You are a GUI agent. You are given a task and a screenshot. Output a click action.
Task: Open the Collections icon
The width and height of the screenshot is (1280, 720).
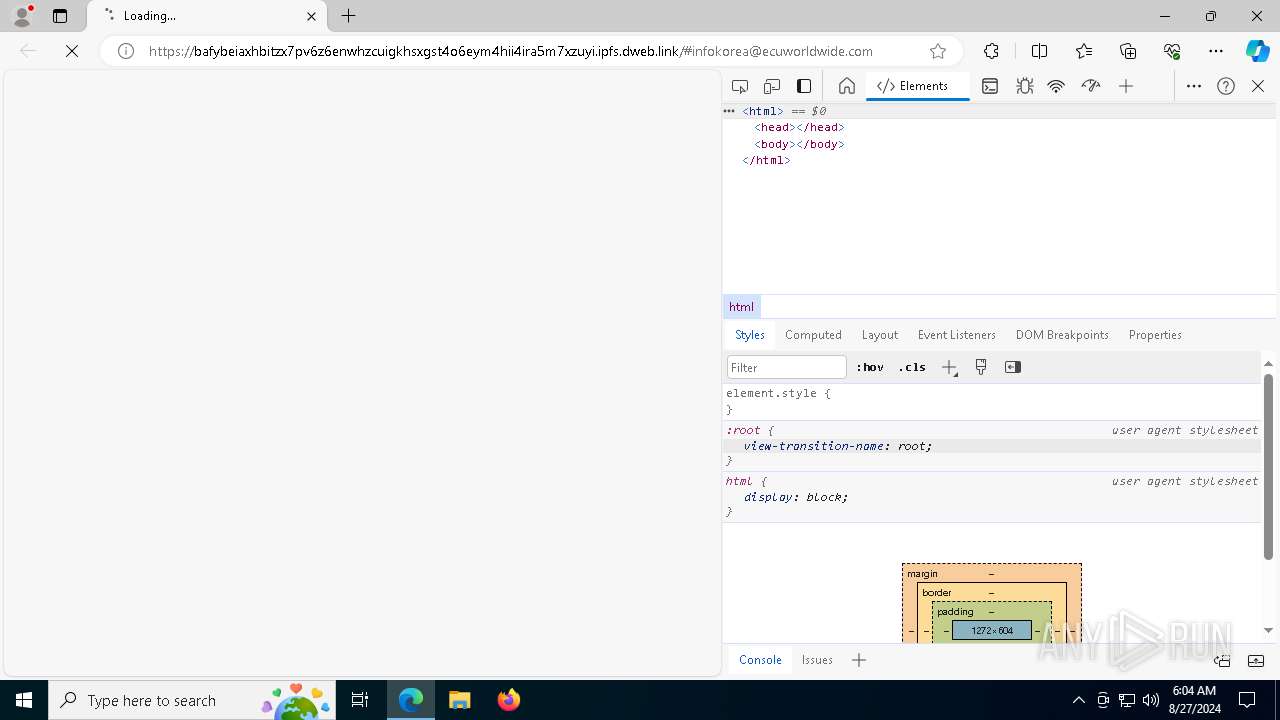click(x=1128, y=51)
